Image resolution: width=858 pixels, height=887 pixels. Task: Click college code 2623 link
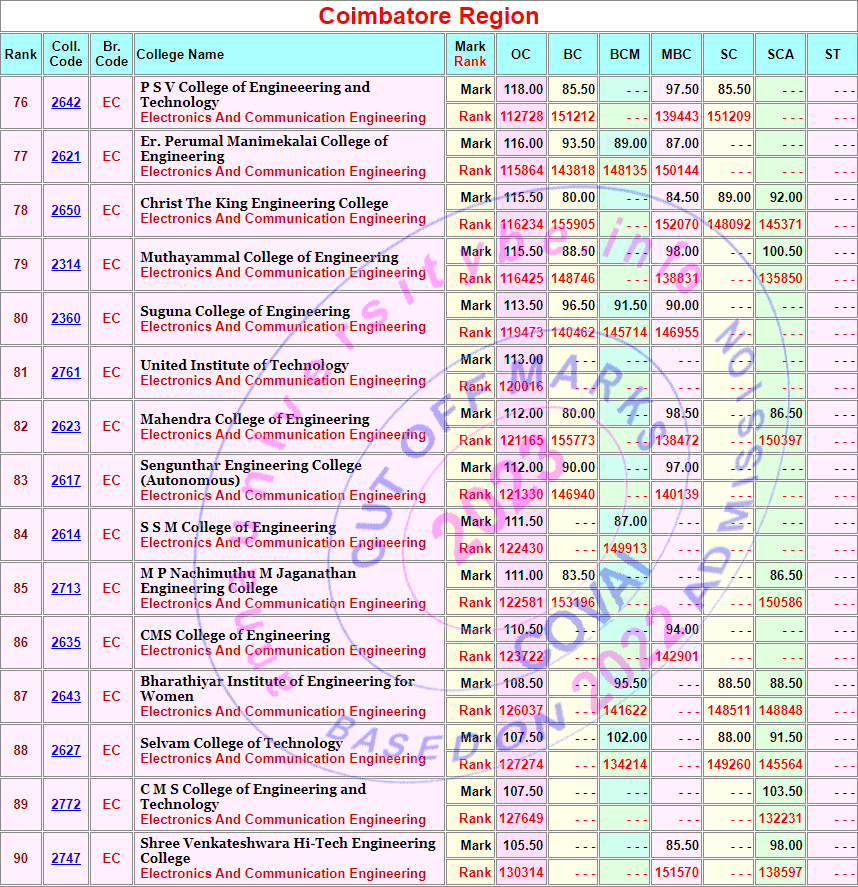click(66, 427)
